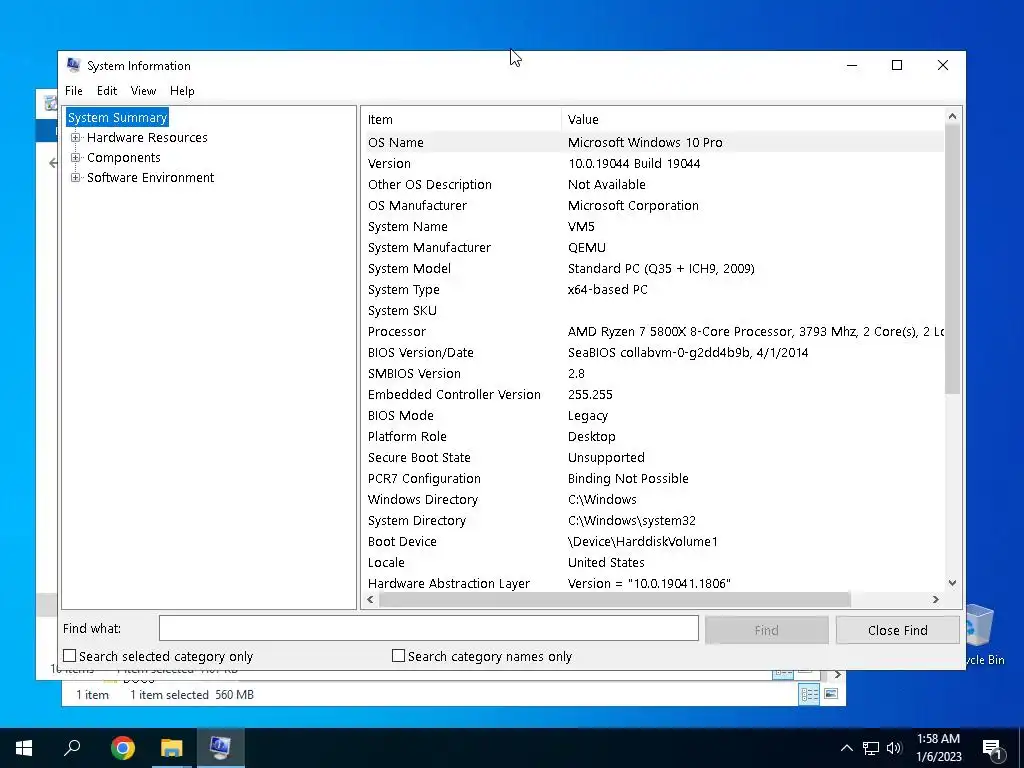Open the taskbar clock and date
This screenshot has width=1024, height=768.
tap(938, 748)
